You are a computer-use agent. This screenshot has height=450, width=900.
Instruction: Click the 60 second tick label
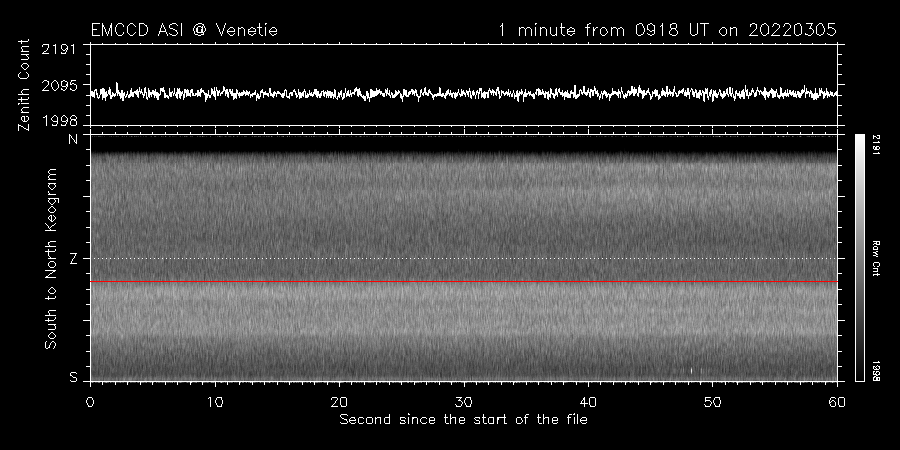[x=837, y=402]
